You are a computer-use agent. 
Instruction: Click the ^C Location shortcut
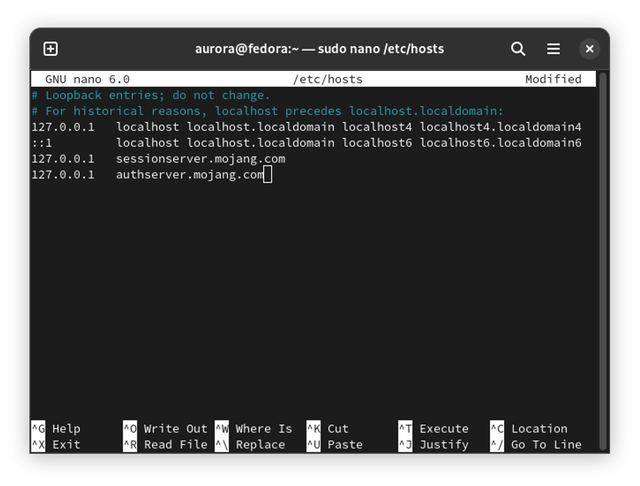(x=528, y=428)
